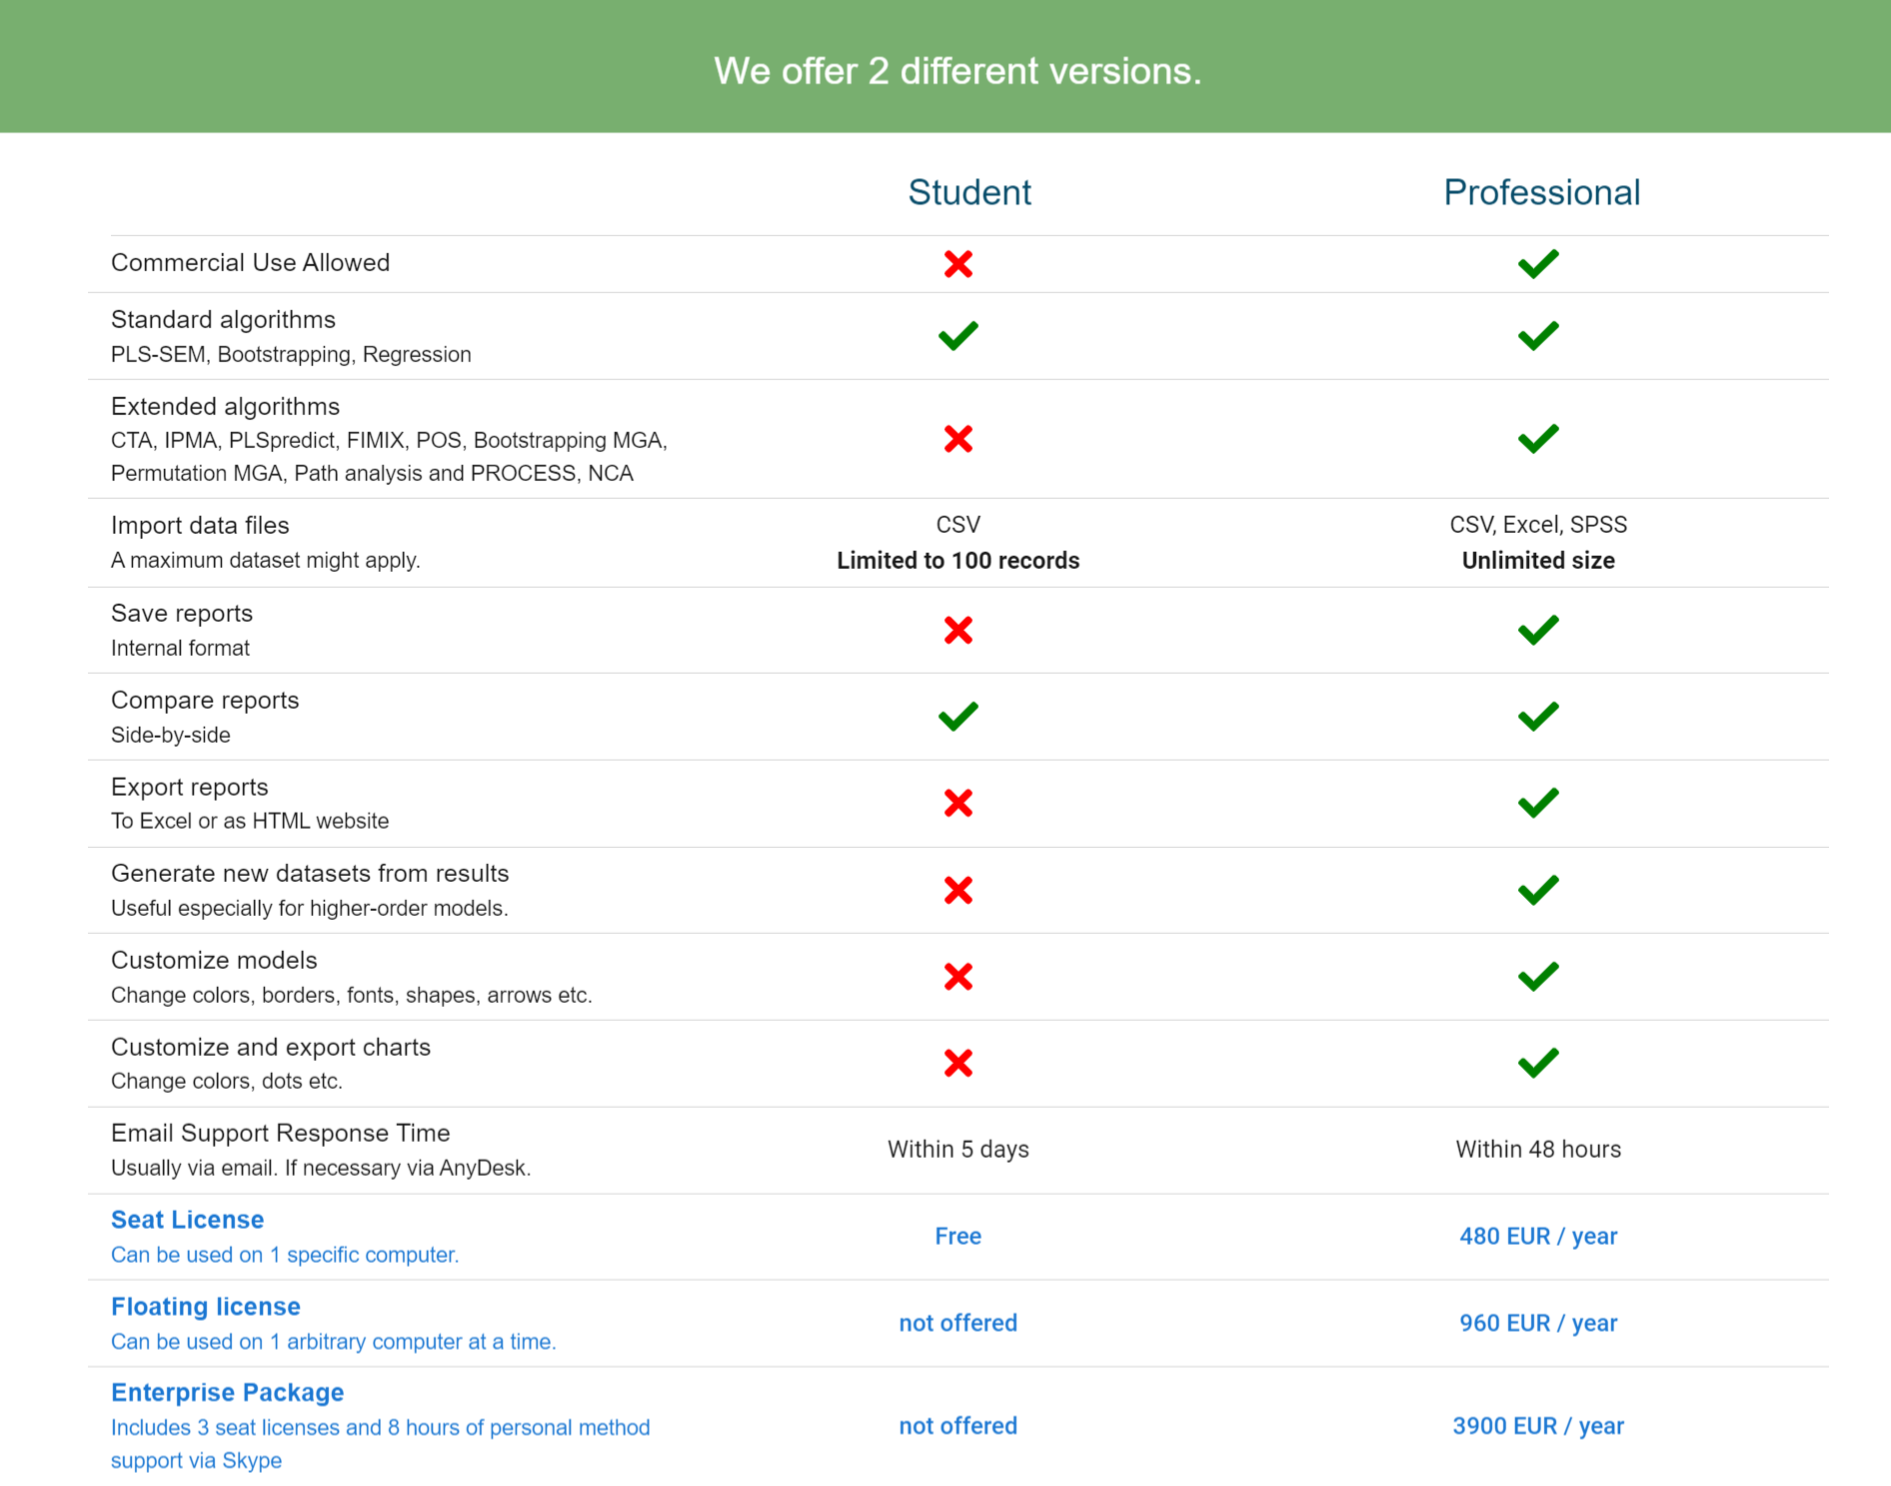
Task: Click red X for Extended algorithms Student
Action: point(958,439)
